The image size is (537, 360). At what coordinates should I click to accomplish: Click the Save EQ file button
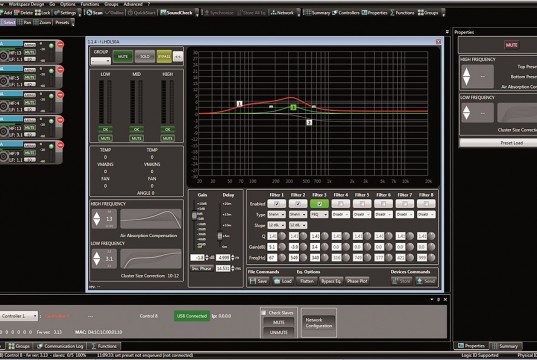coord(259,281)
